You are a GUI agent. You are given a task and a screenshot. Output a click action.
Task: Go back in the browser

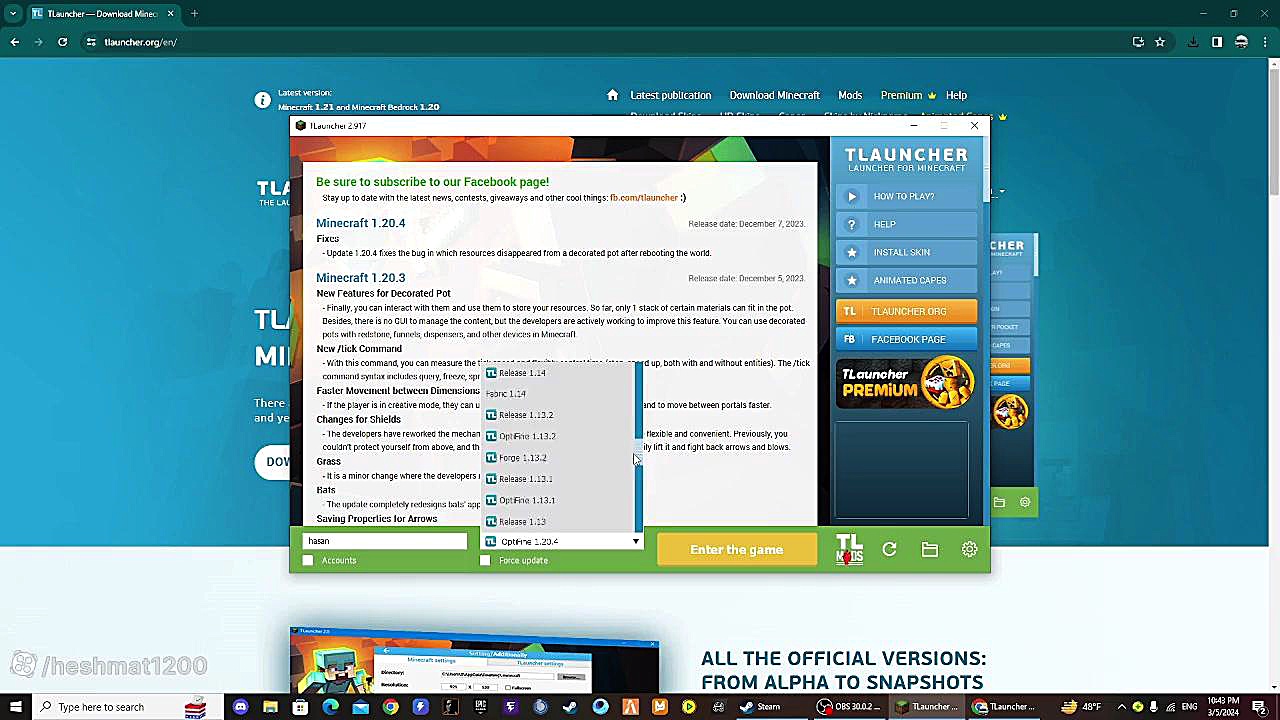15,42
